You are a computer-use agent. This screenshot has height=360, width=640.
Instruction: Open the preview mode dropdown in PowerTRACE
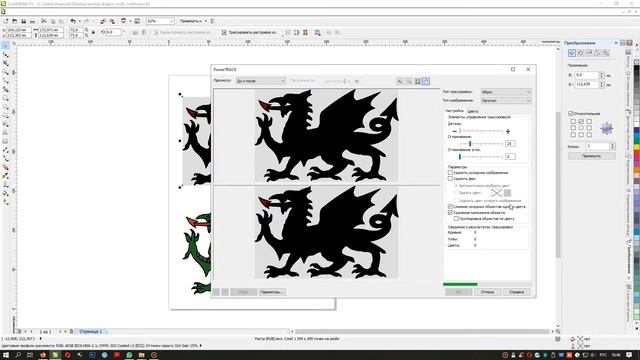click(x=260, y=81)
